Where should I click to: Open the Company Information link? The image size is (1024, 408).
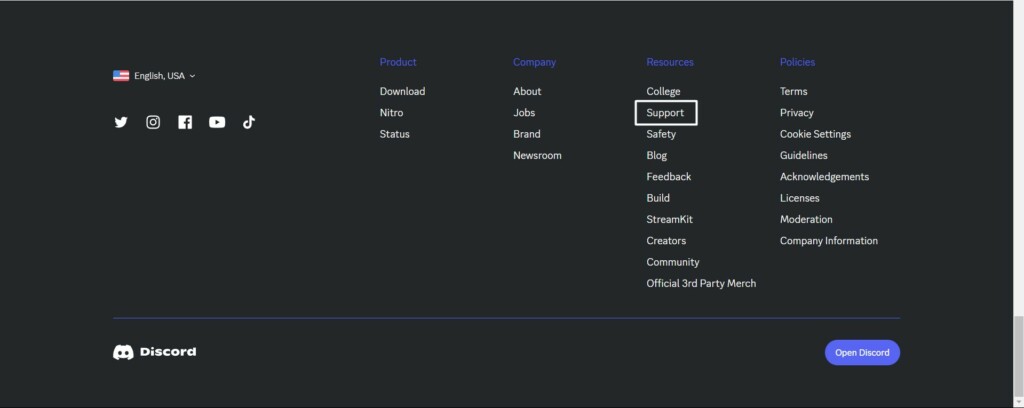(x=829, y=241)
